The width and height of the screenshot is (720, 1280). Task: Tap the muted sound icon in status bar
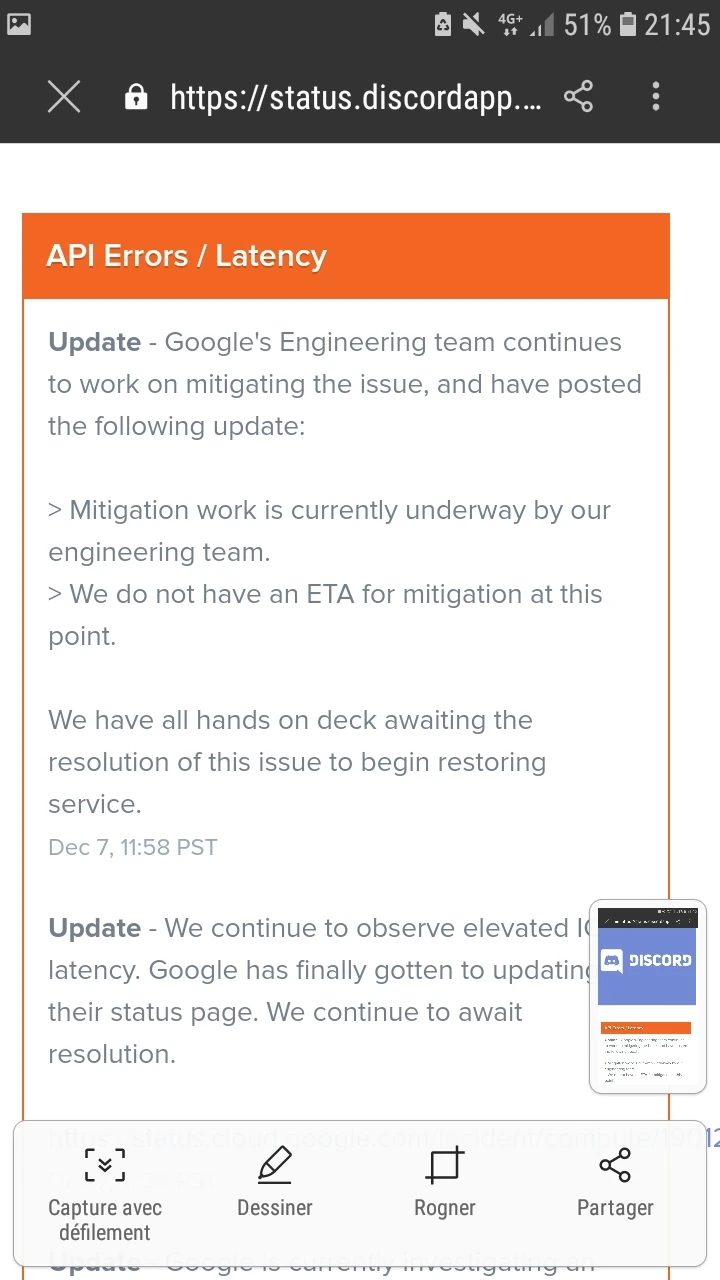click(x=473, y=24)
